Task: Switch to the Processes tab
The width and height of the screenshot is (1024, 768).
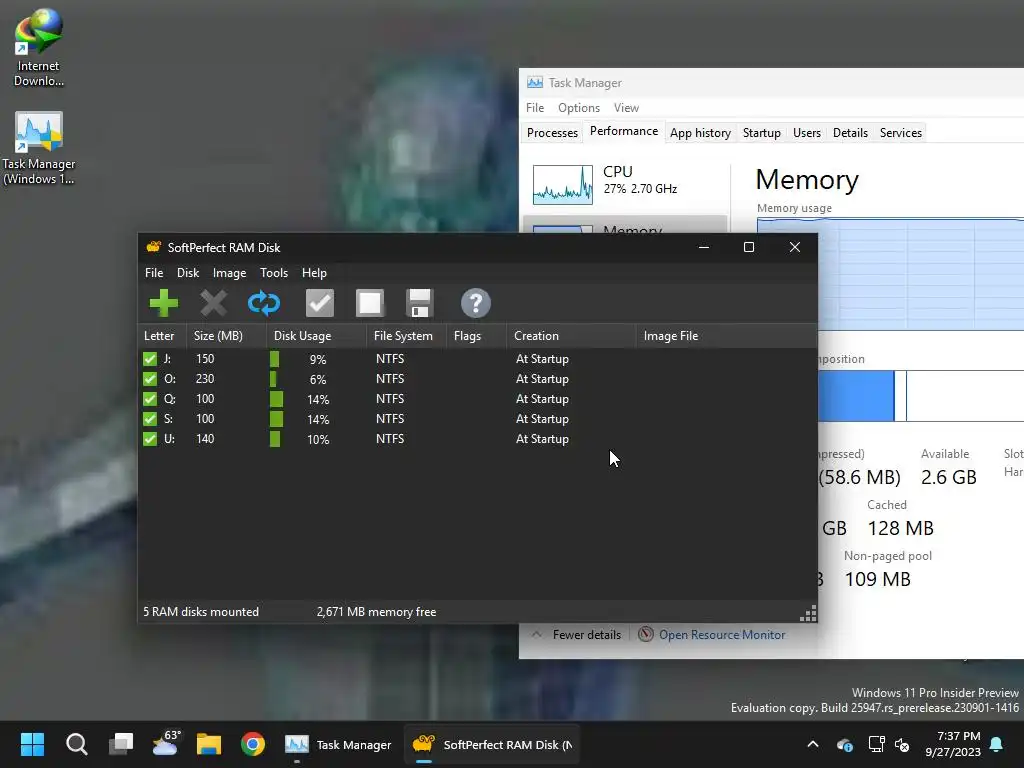Action: point(552,133)
